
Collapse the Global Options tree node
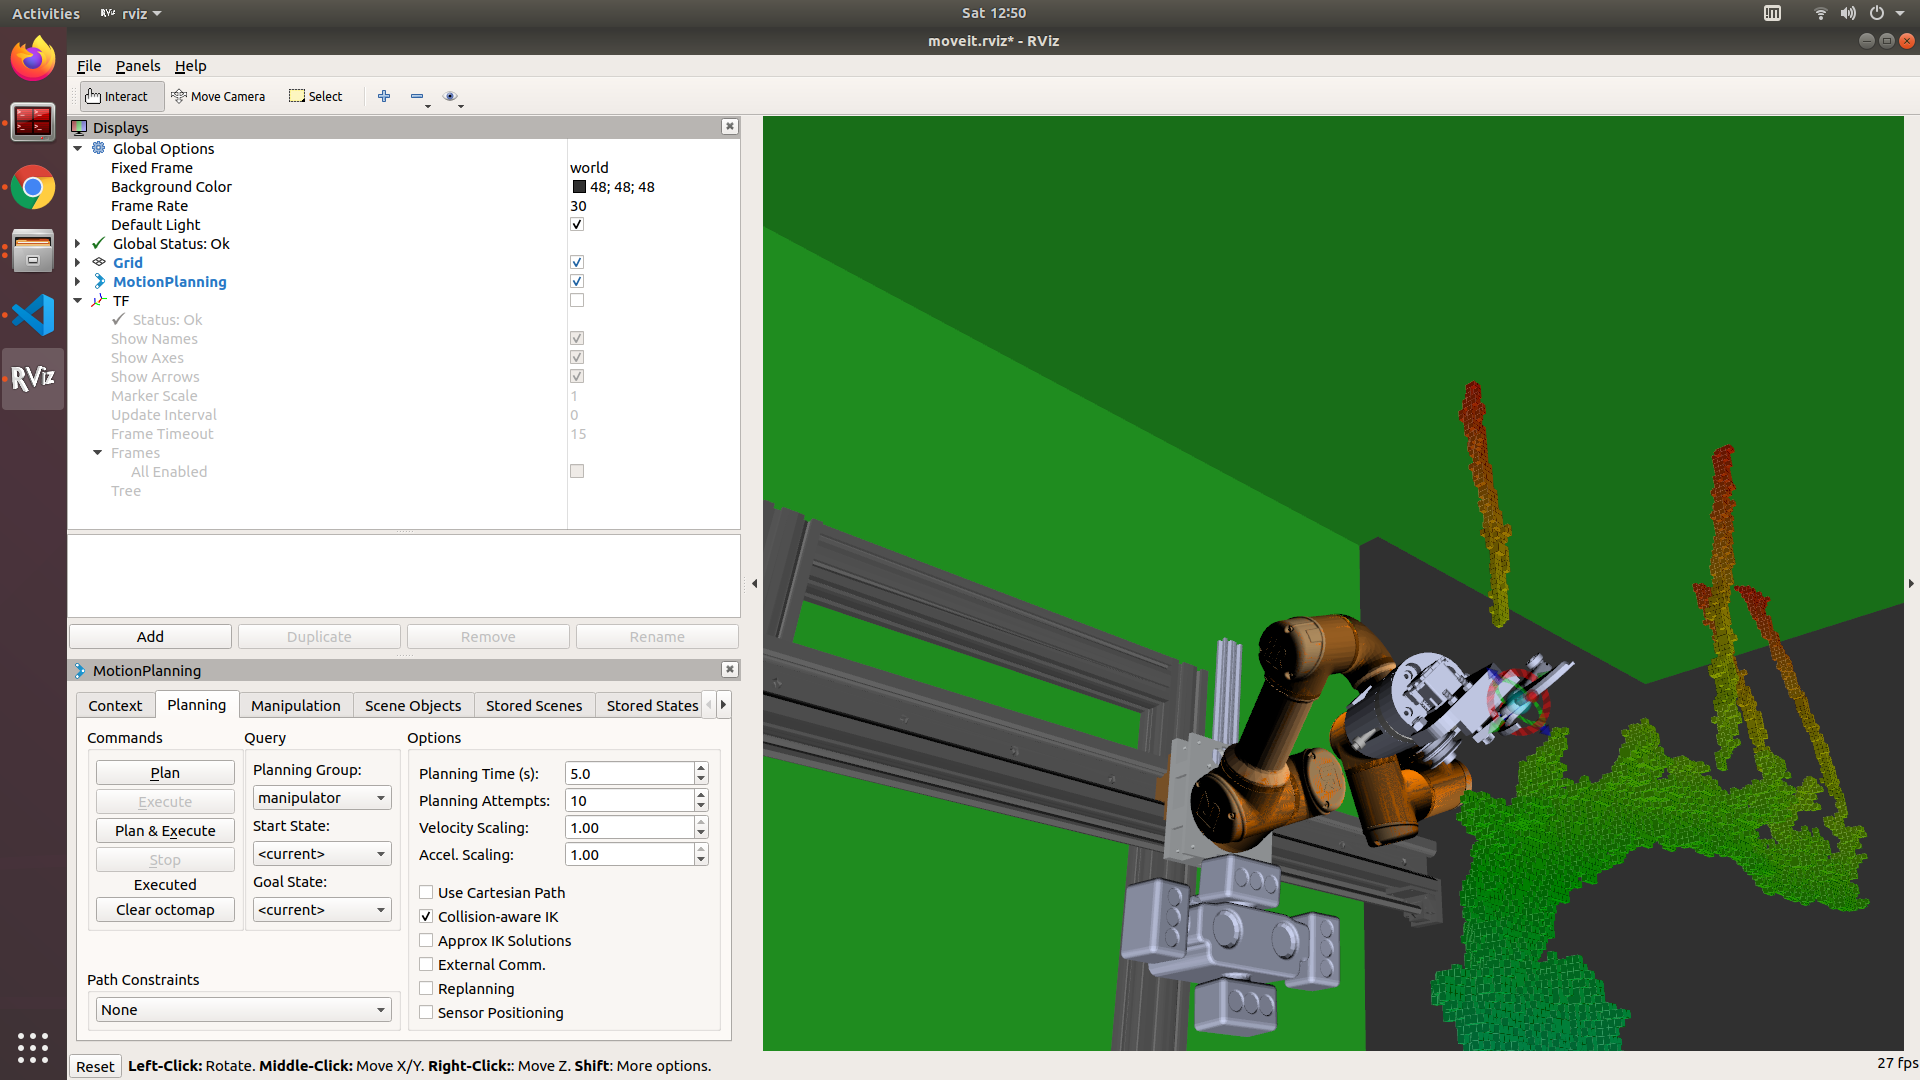(x=78, y=148)
